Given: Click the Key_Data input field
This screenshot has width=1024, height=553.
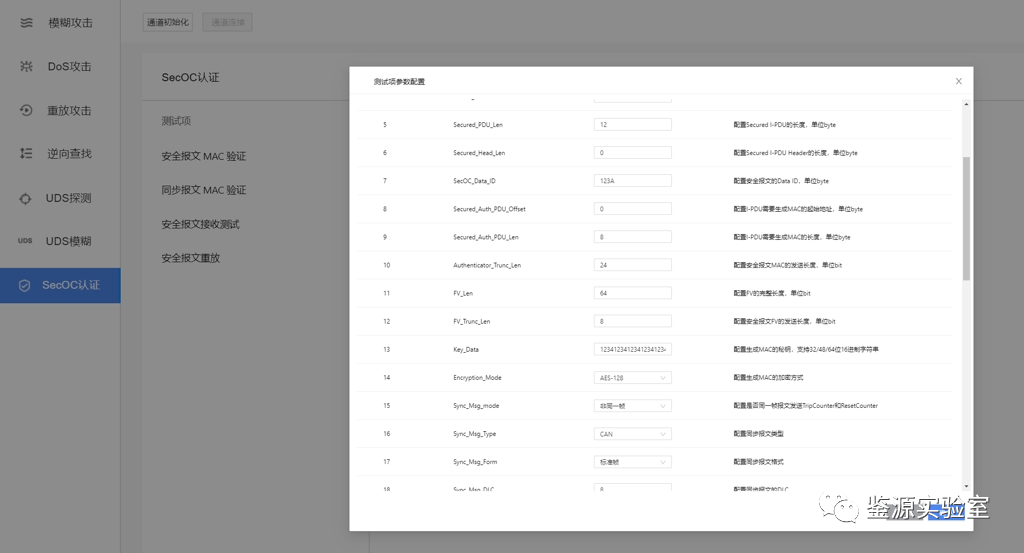Looking at the screenshot, I should click(x=632, y=349).
